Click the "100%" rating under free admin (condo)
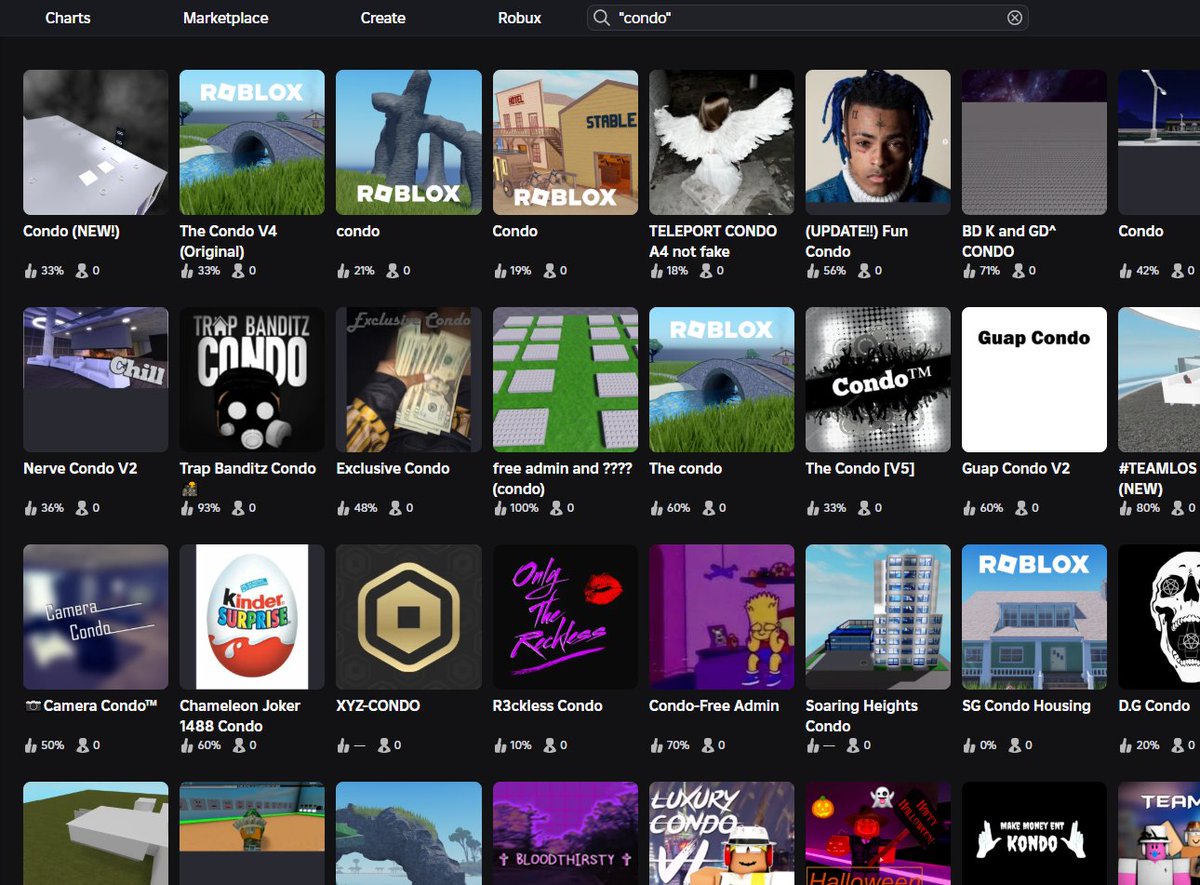This screenshot has width=1200, height=885. [x=524, y=508]
